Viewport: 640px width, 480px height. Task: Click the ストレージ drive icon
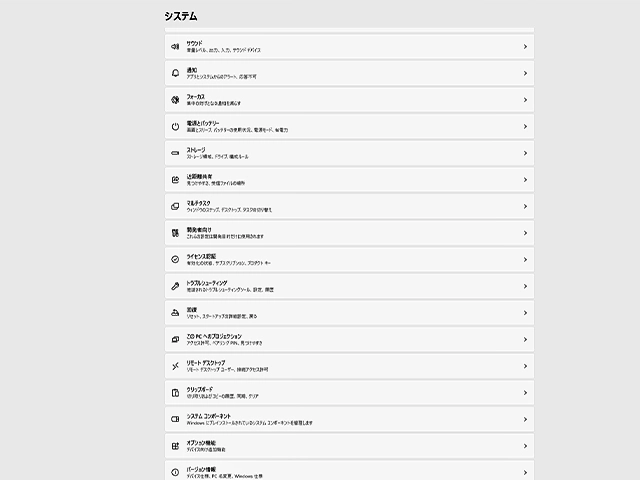pyautogui.click(x=175, y=153)
